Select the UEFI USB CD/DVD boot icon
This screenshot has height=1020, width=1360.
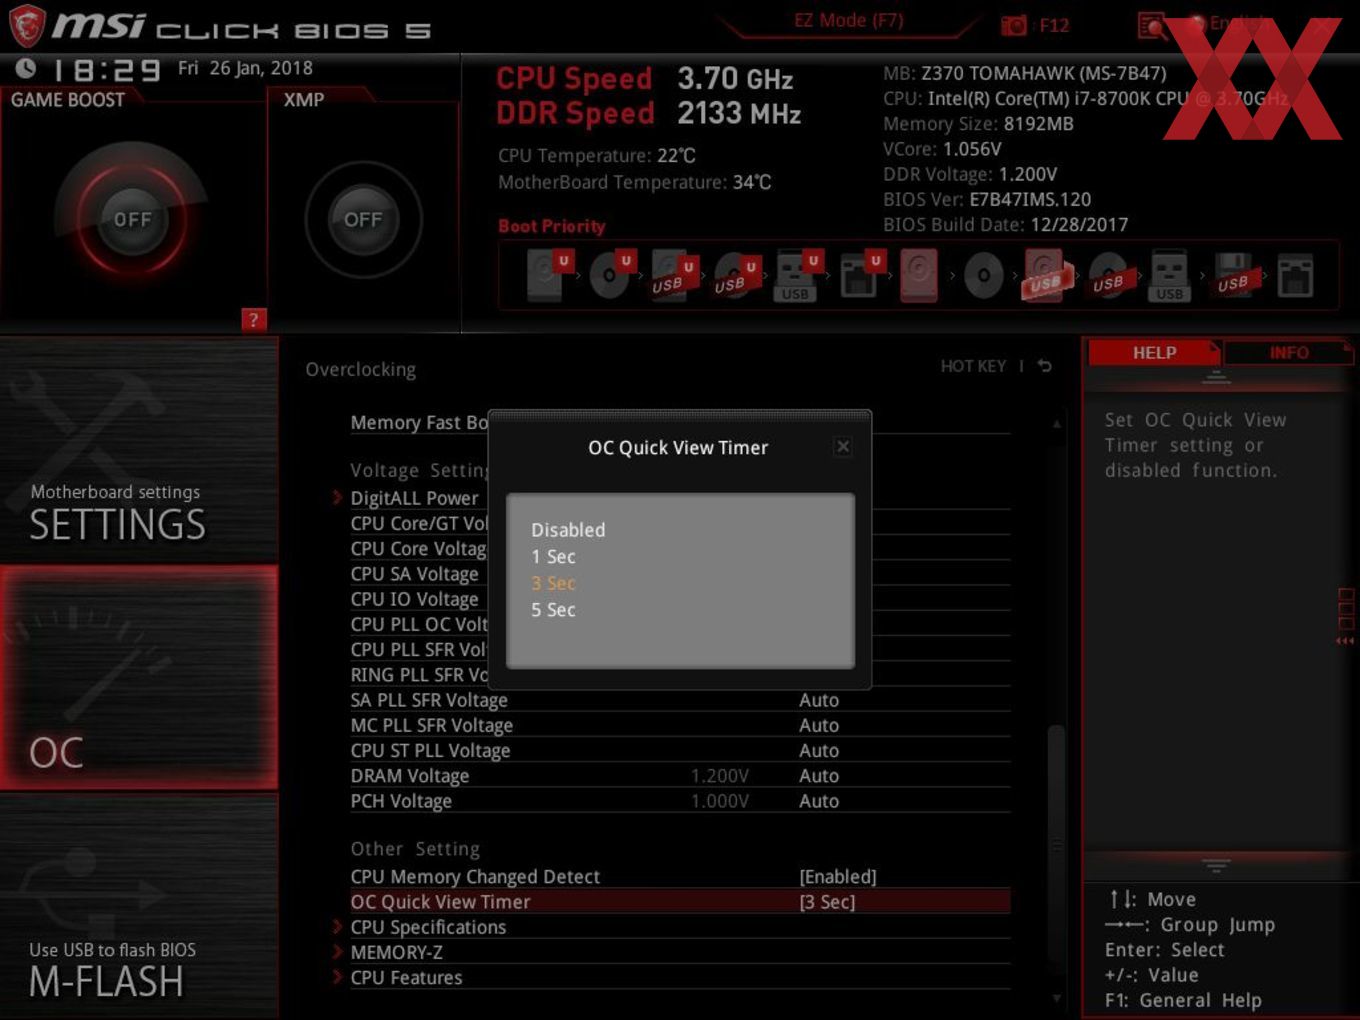coord(735,274)
